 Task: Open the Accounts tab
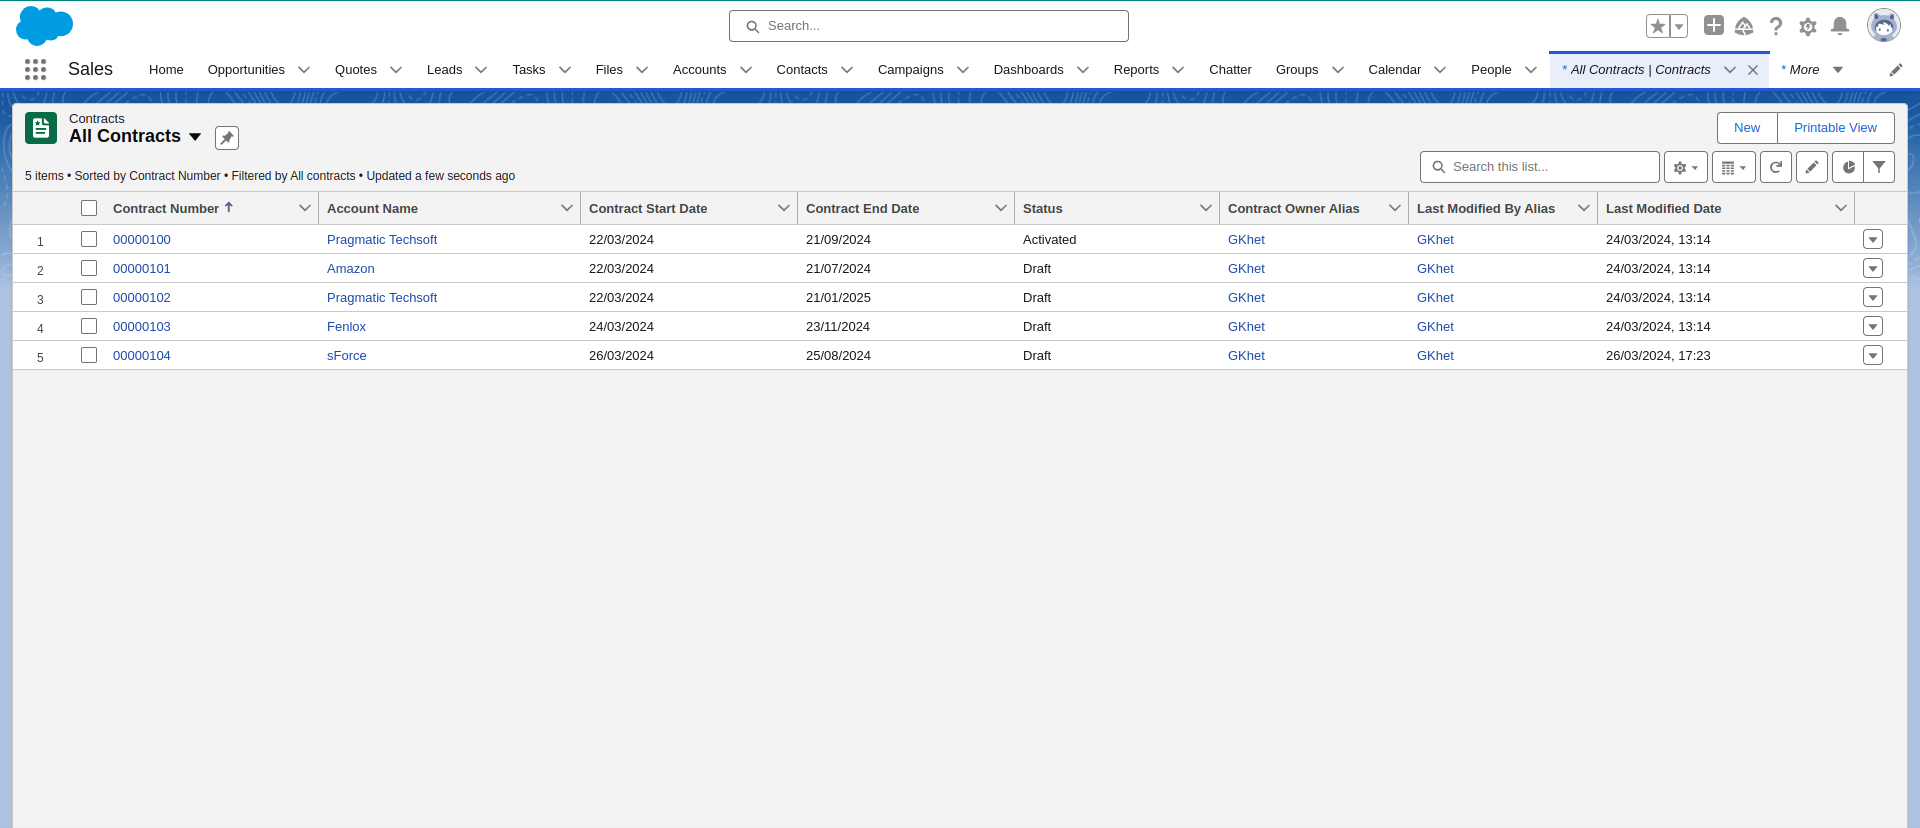tap(699, 70)
